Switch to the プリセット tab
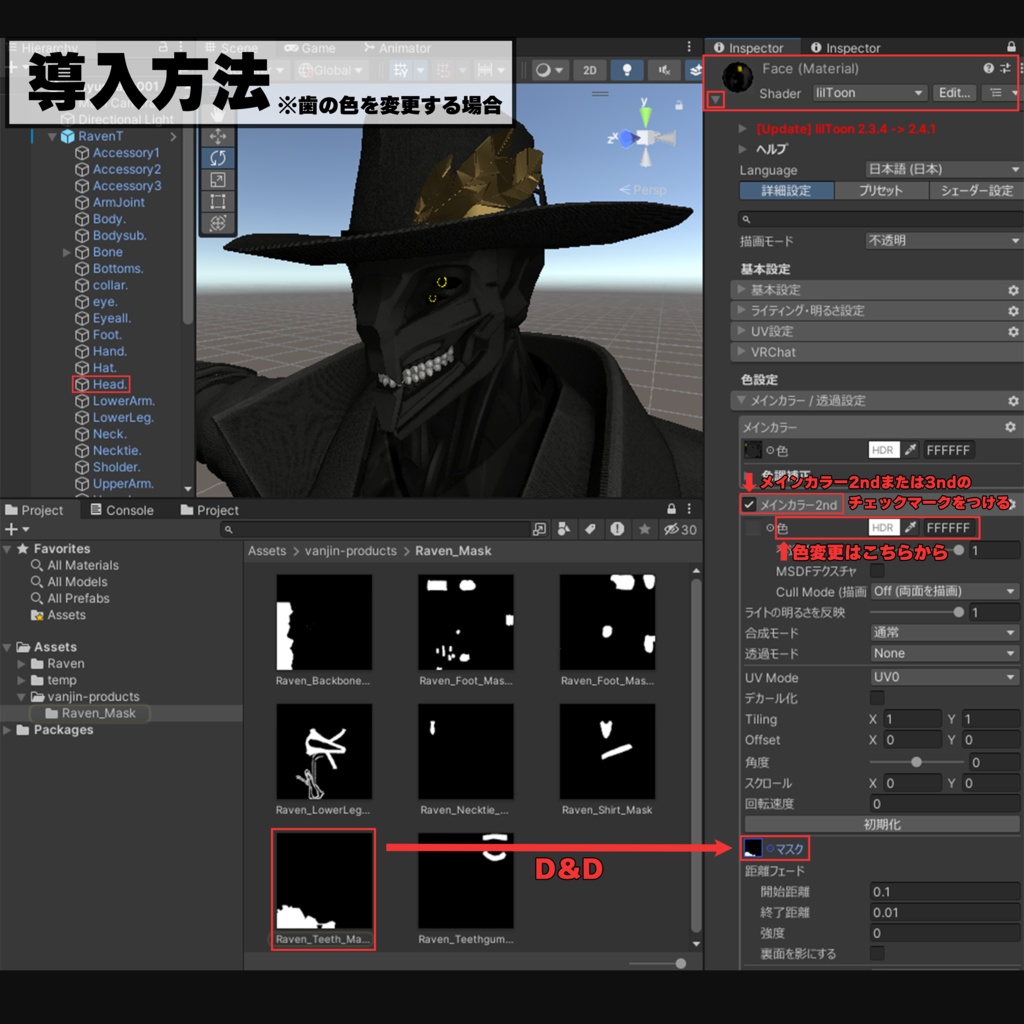This screenshot has width=1024, height=1024. click(880, 191)
